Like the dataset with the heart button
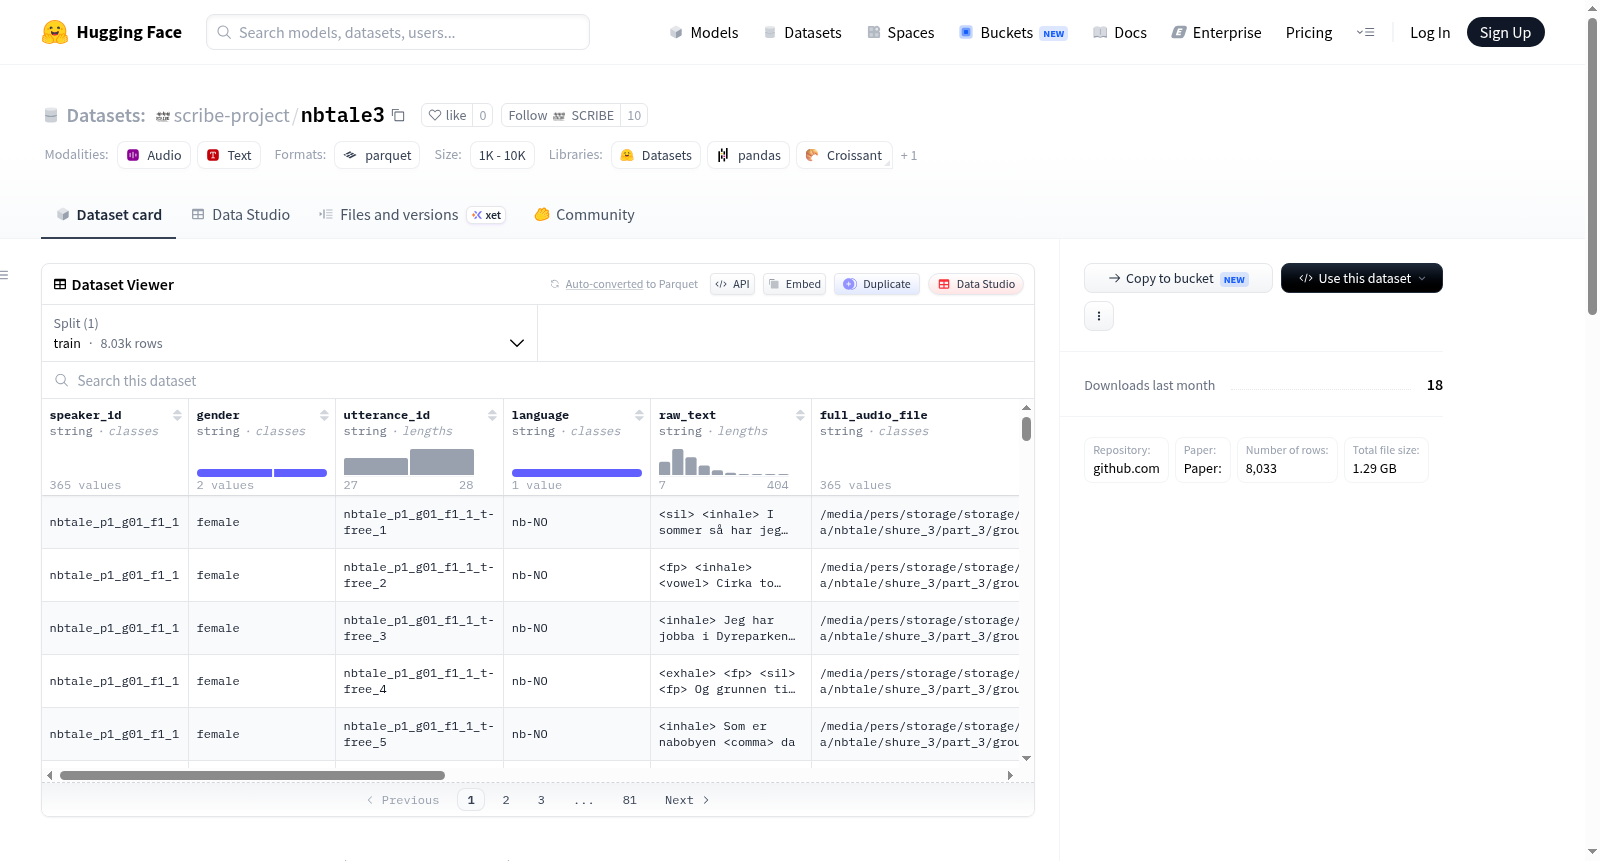The width and height of the screenshot is (1600, 861). click(447, 115)
